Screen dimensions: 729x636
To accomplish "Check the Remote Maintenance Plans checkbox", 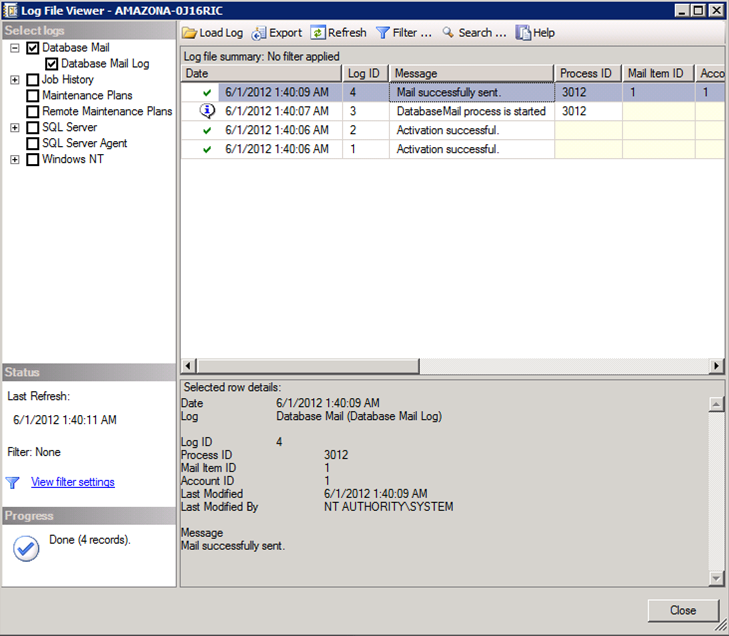I will (33, 112).
